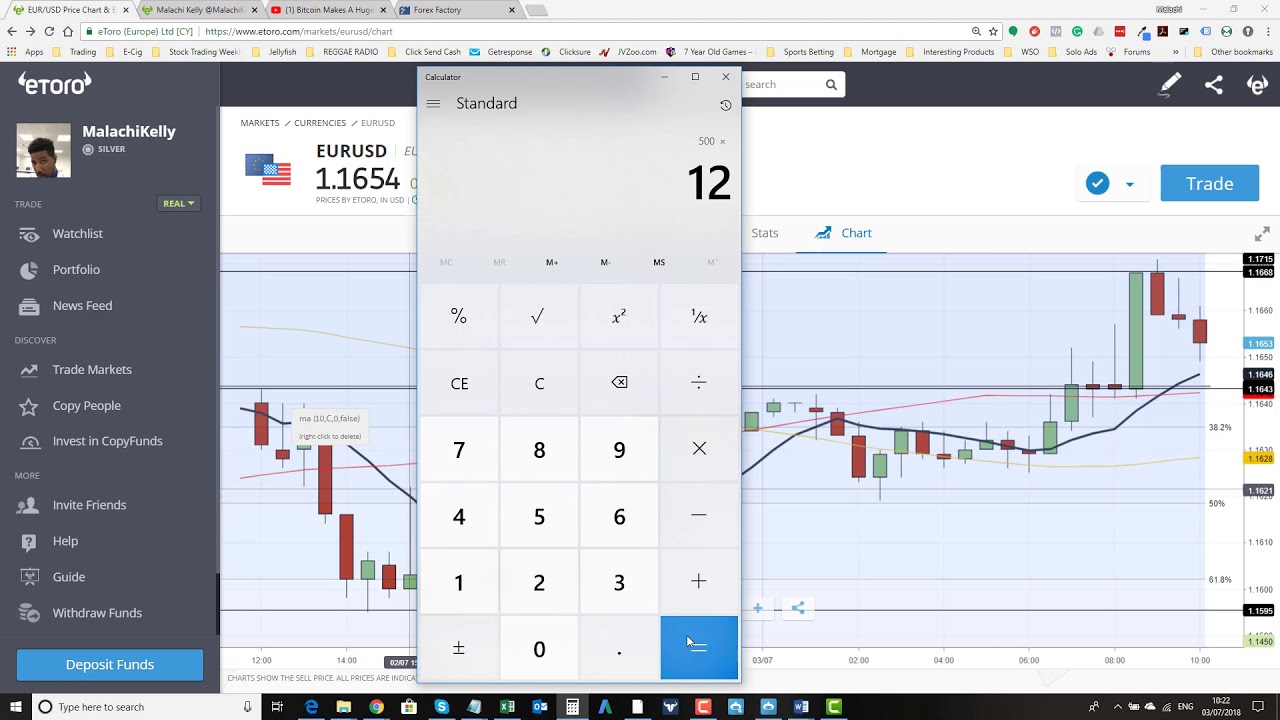Click the chart plus zoom icon

pos(758,608)
